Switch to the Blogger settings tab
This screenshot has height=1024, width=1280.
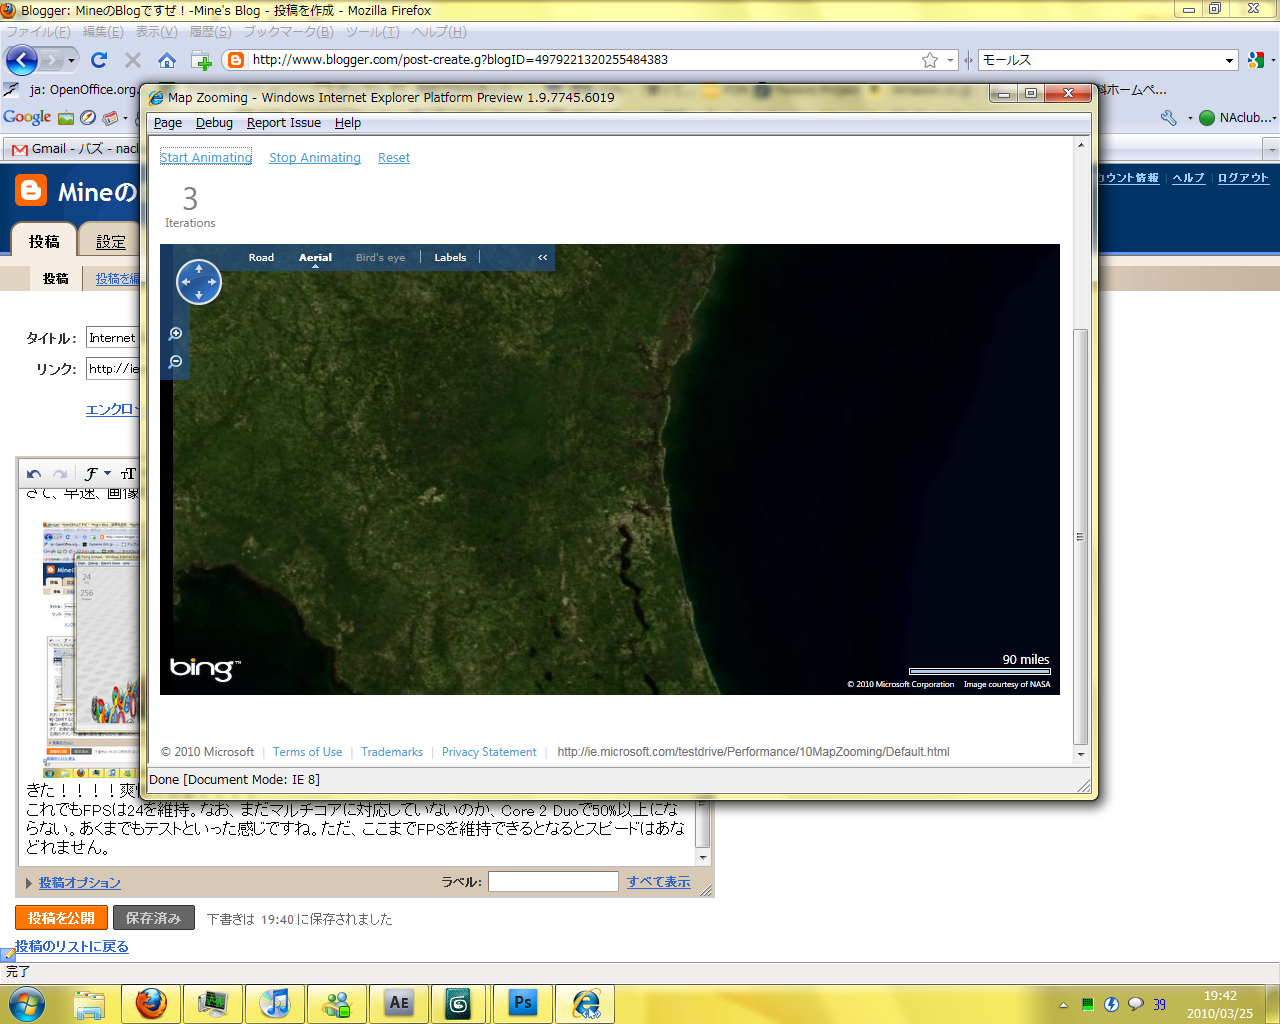point(111,242)
